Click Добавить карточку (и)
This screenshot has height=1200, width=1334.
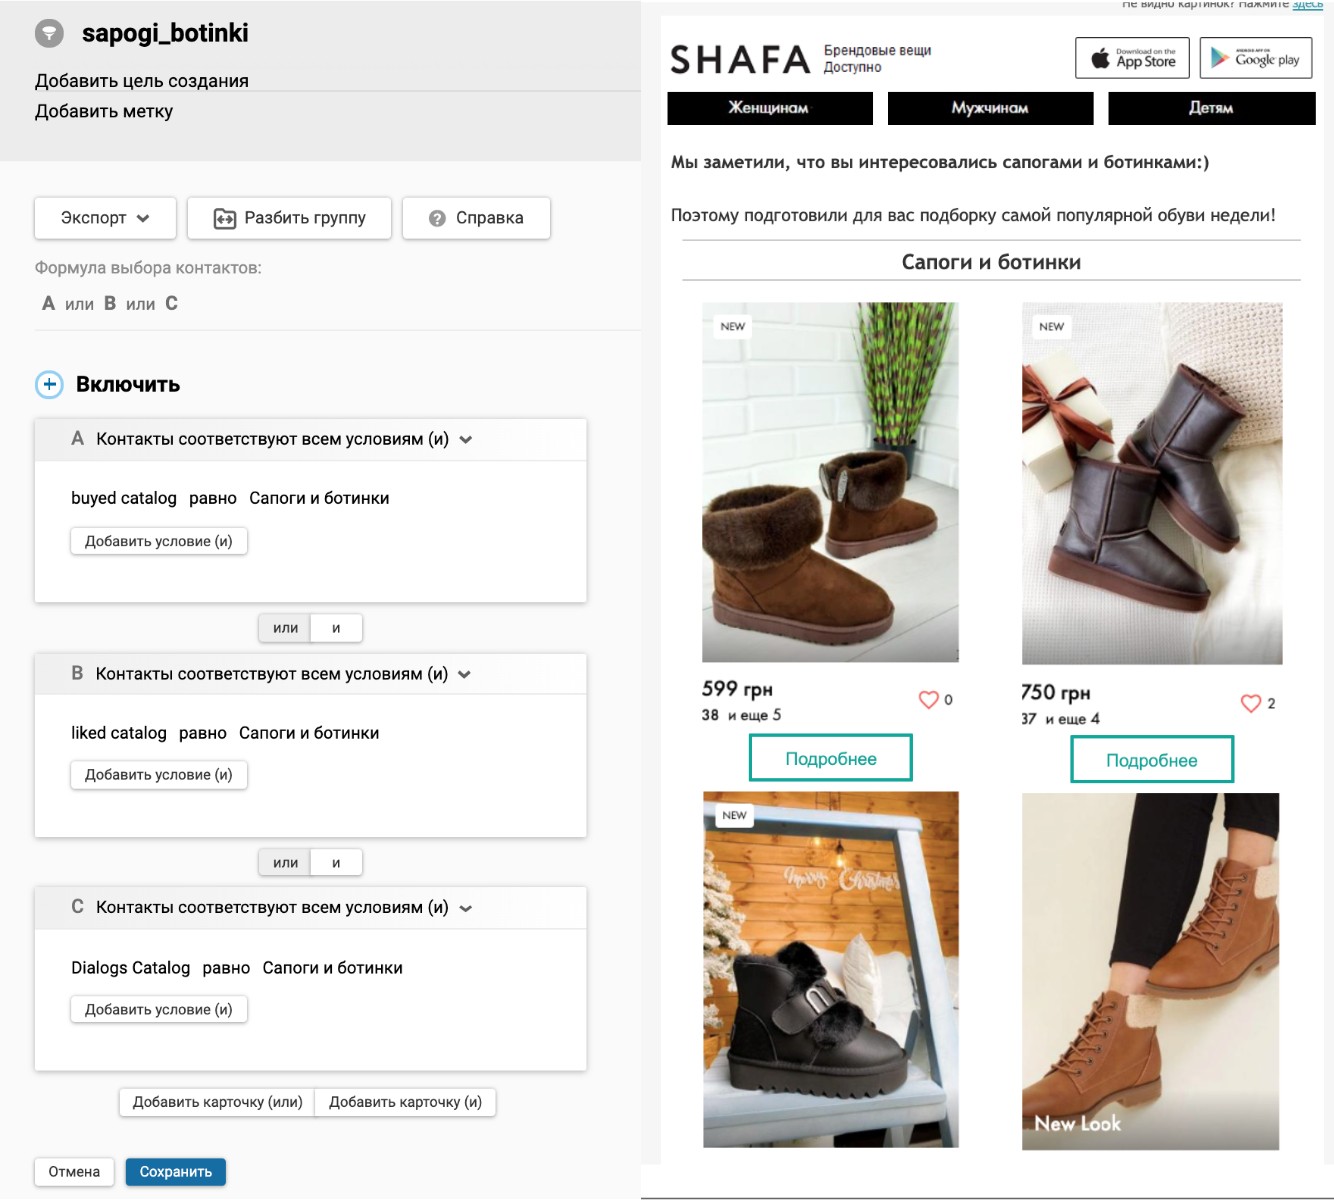pos(405,1102)
